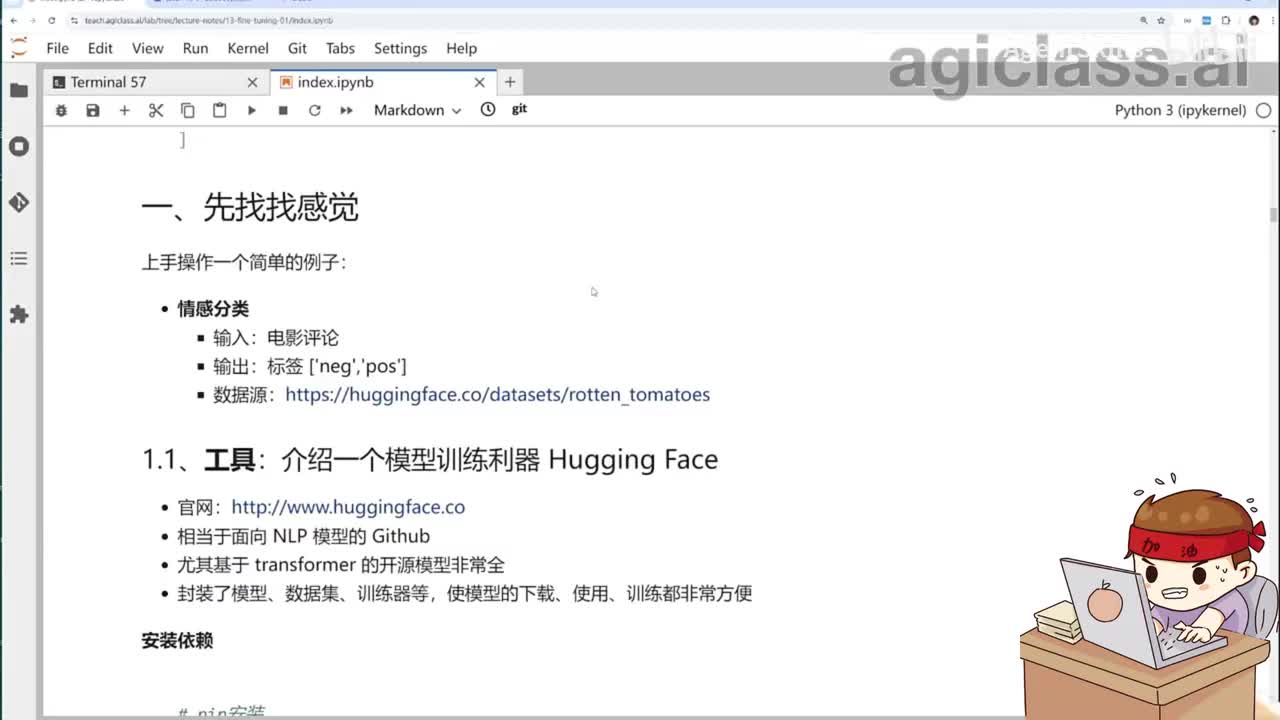This screenshot has width=1280, height=720.
Task: Click the debugger bug icon in notebook toolbar
Action: (x=61, y=110)
